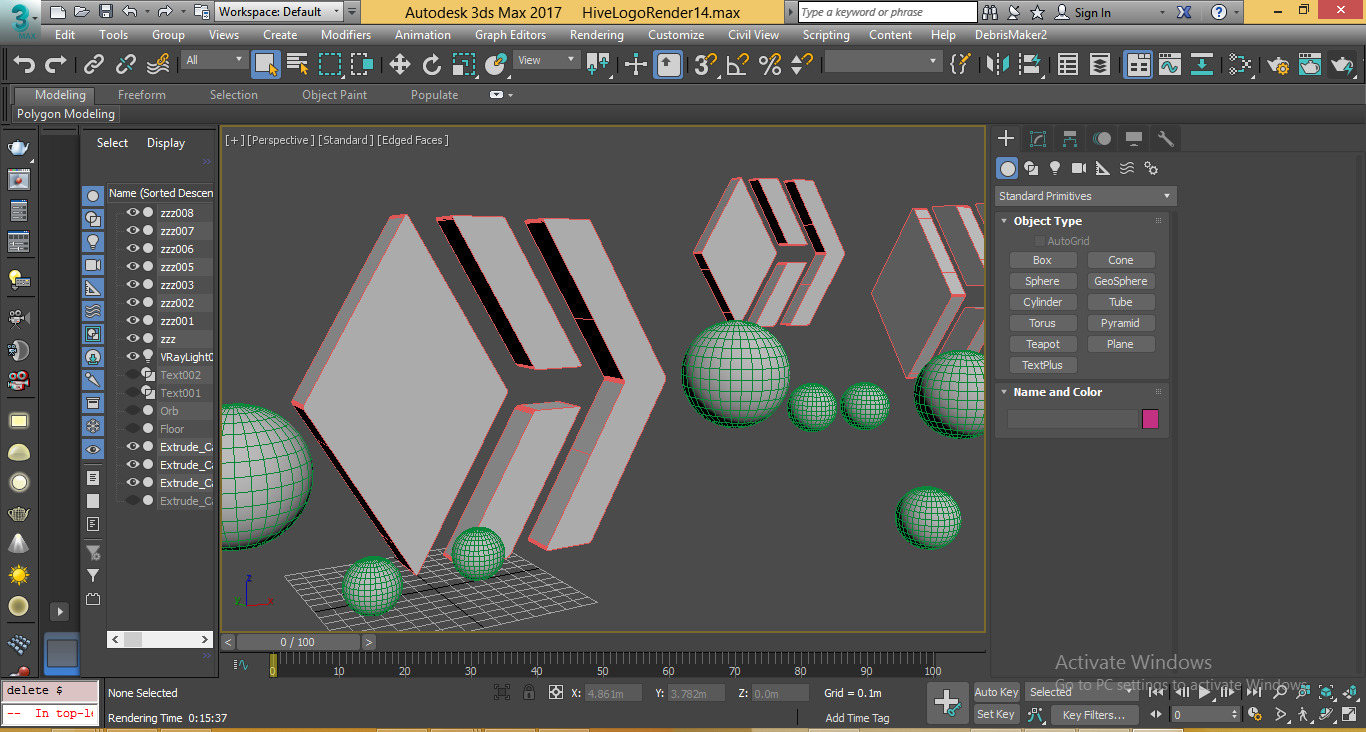This screenshot has width=1366, height=732.
Task: Activate the Select and Rotate tool
Action: tap(432, 65)
